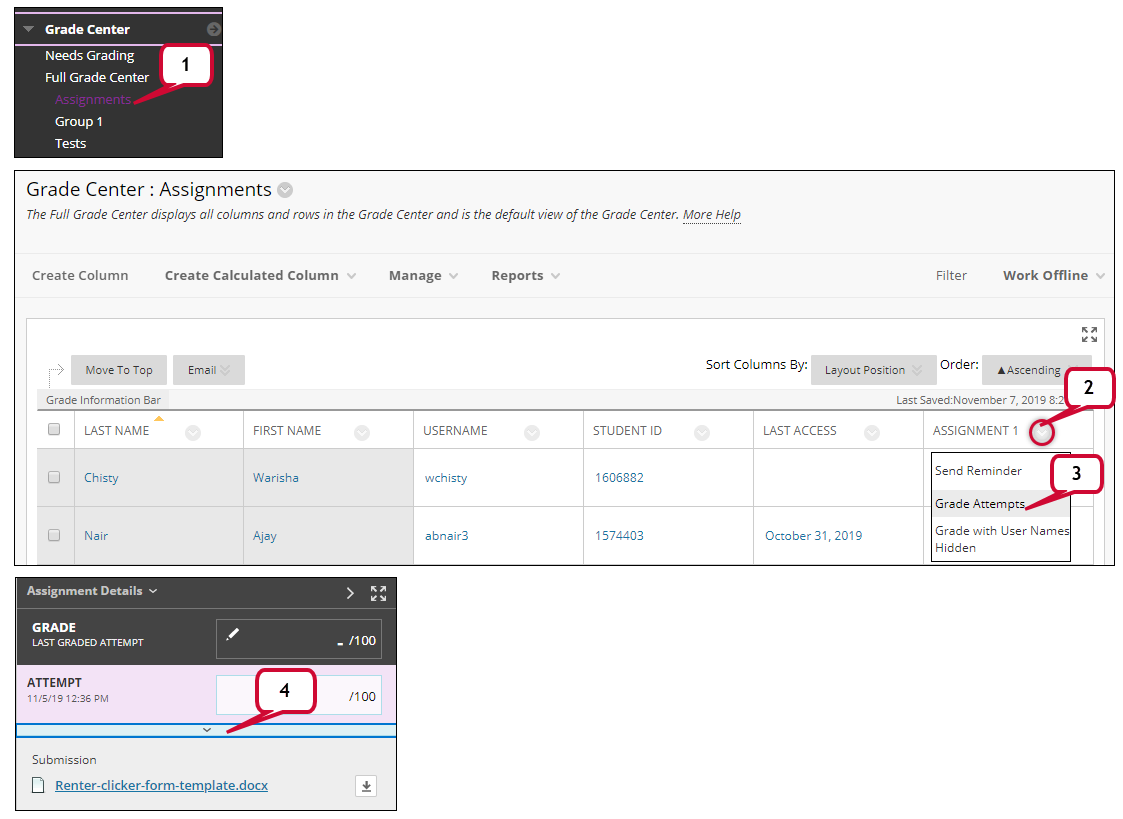Collapse Assignment Details panel right arrow
This screenshot has height=819, width=1123.
pos(350,593)
